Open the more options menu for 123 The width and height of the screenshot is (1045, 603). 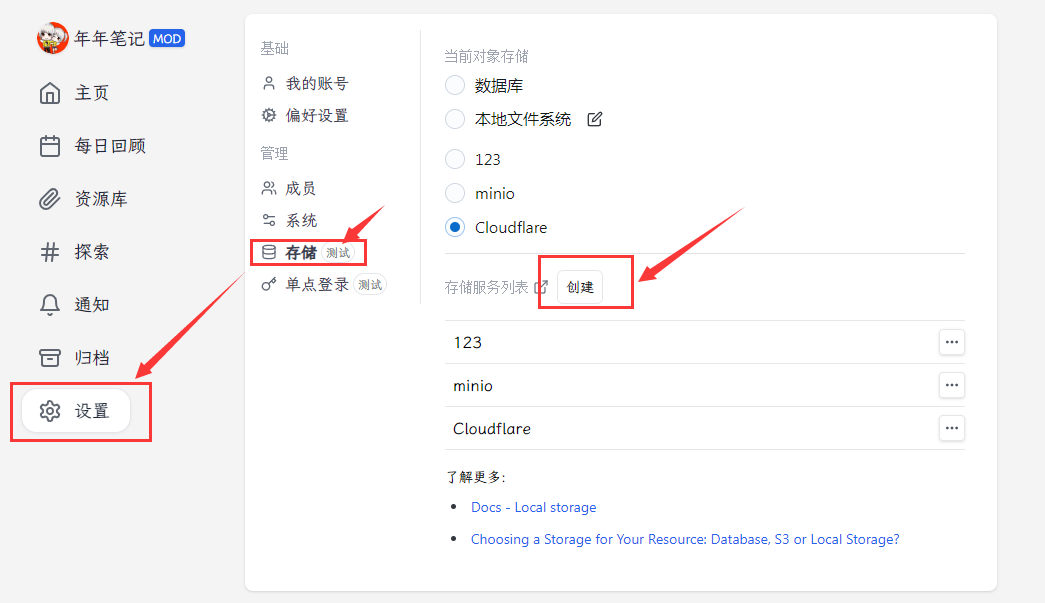(x=951, y=342)
